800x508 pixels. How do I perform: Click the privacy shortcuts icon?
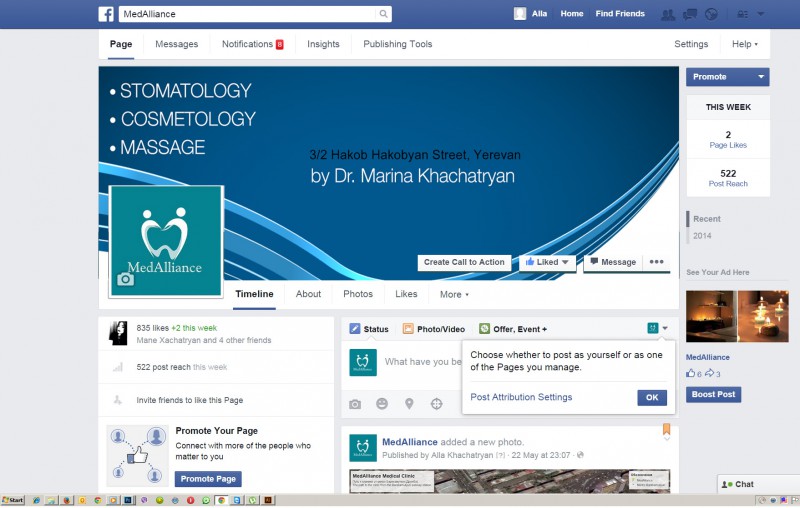(x=743, y=14)
